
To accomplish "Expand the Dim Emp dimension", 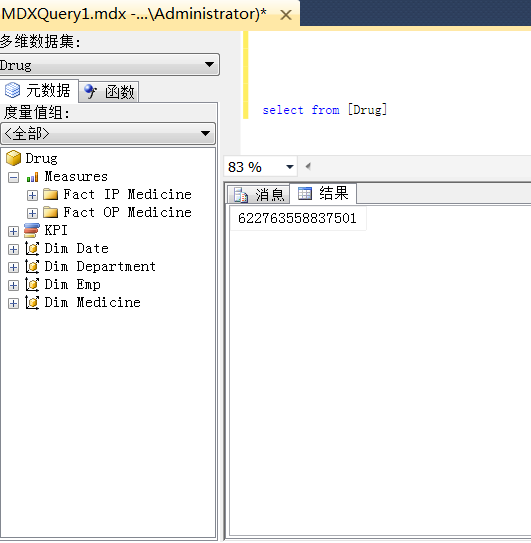I will pyautogui.click(x=14, y=285).
